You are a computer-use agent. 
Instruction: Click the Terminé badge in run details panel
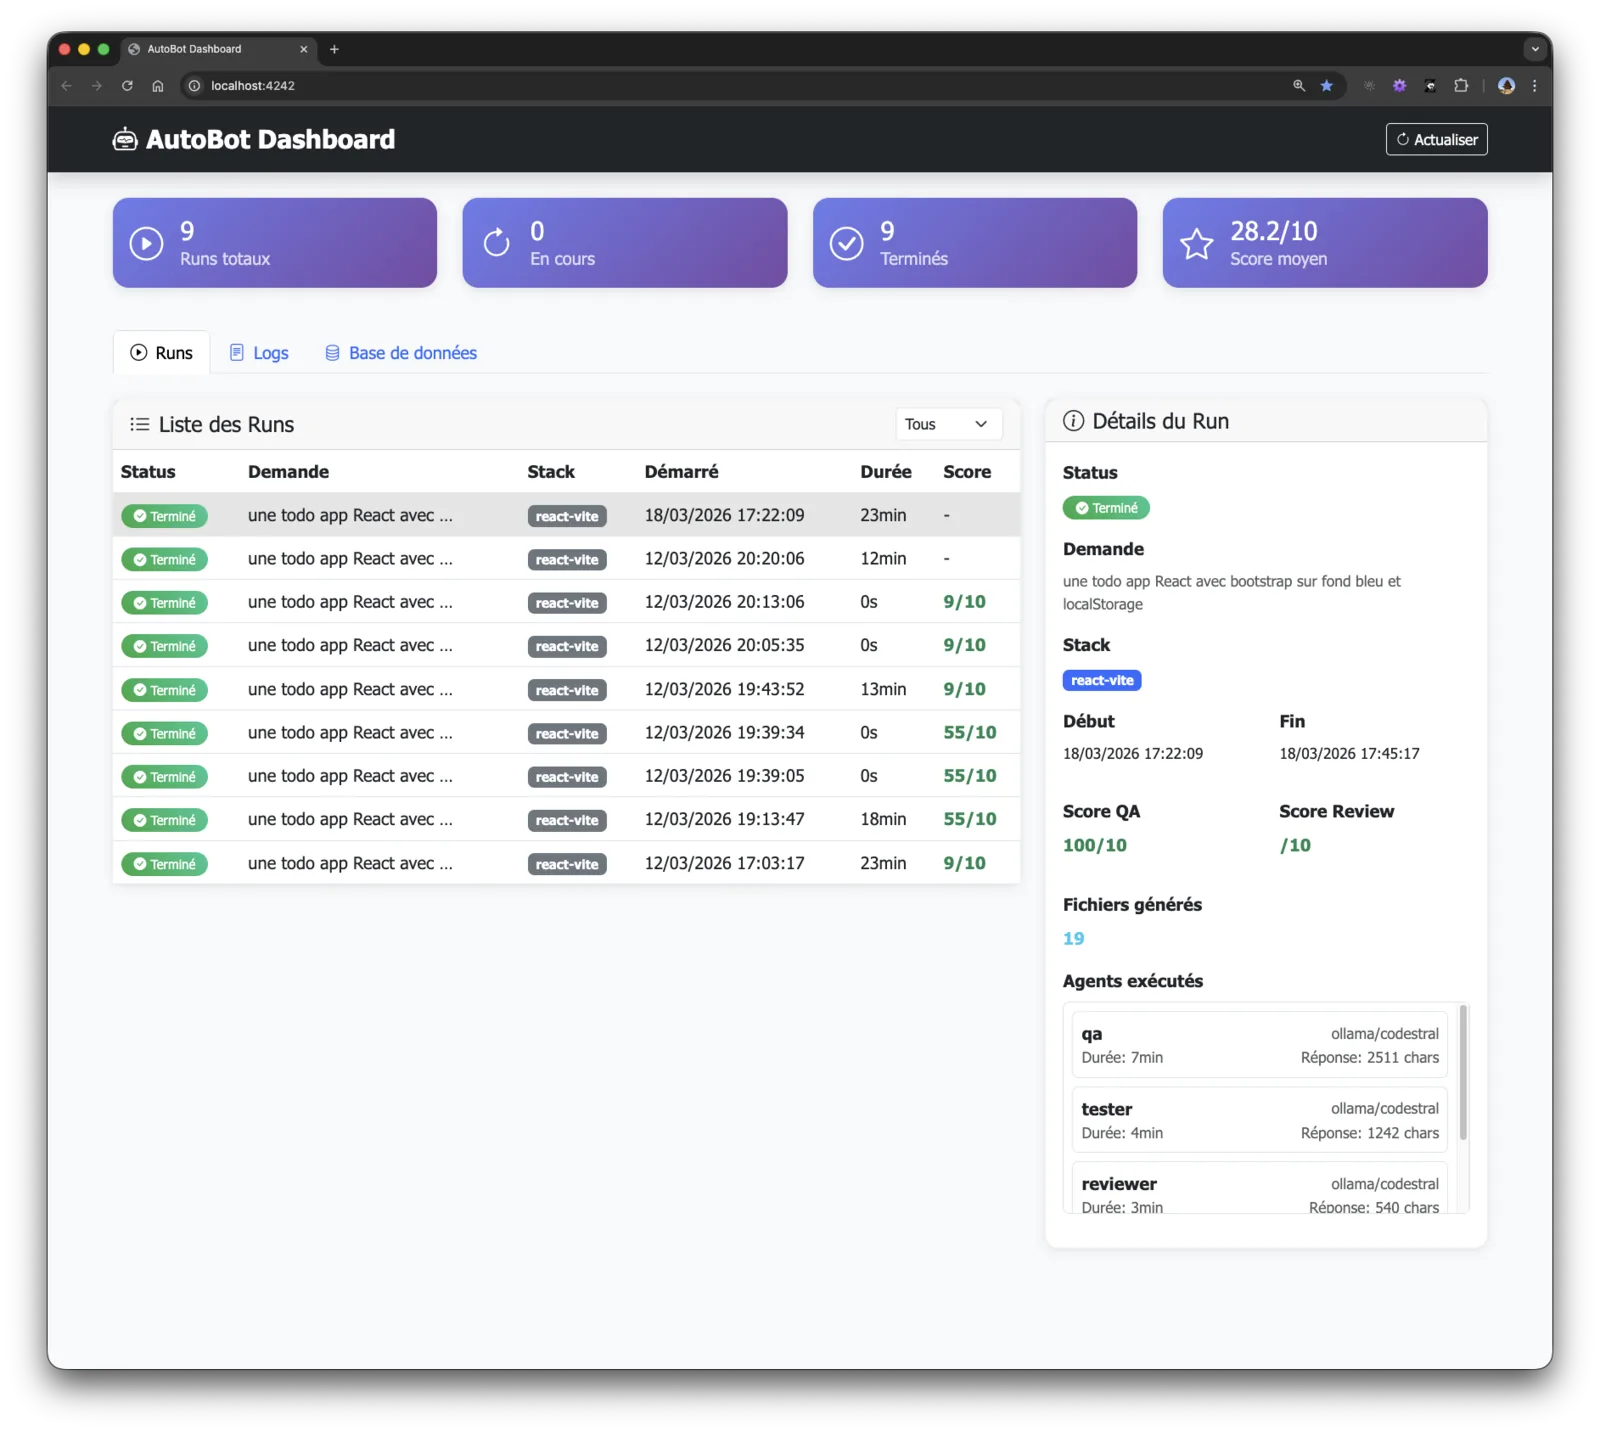click(1106, 508)
